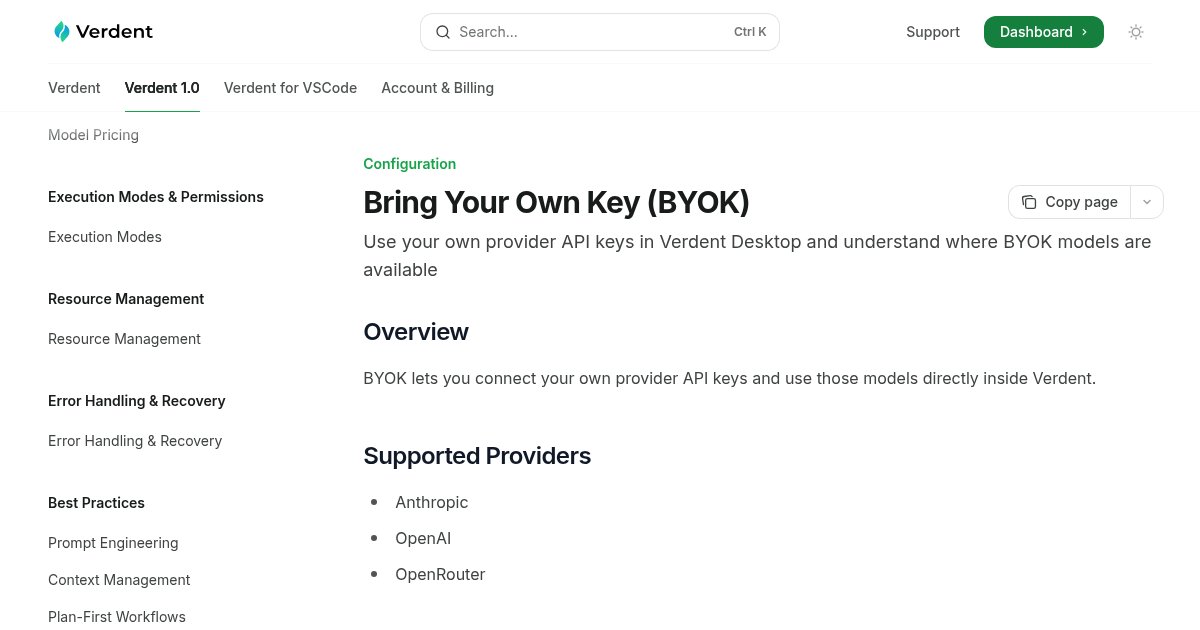Open the Dashboard button
This screenshot has width=1200, height=630.
[1043, 32]
